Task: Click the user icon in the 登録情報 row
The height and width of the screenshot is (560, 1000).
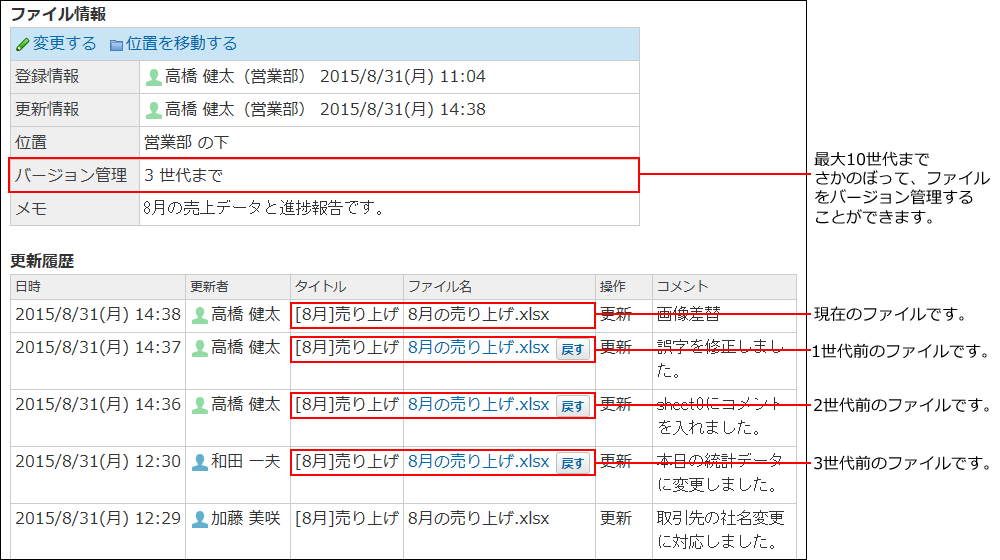Action: tap(153, 77)
